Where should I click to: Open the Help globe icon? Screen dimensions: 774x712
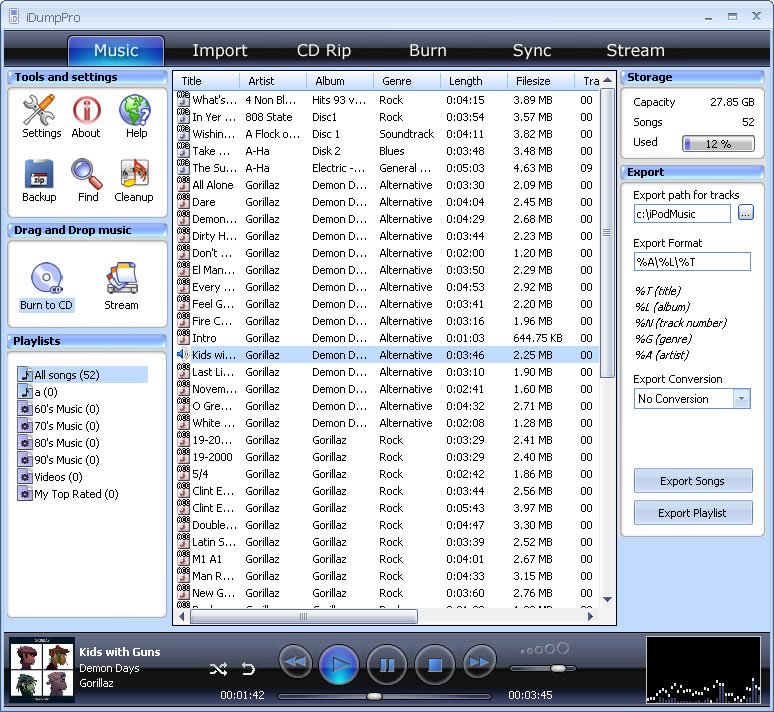tap(135, 111)
